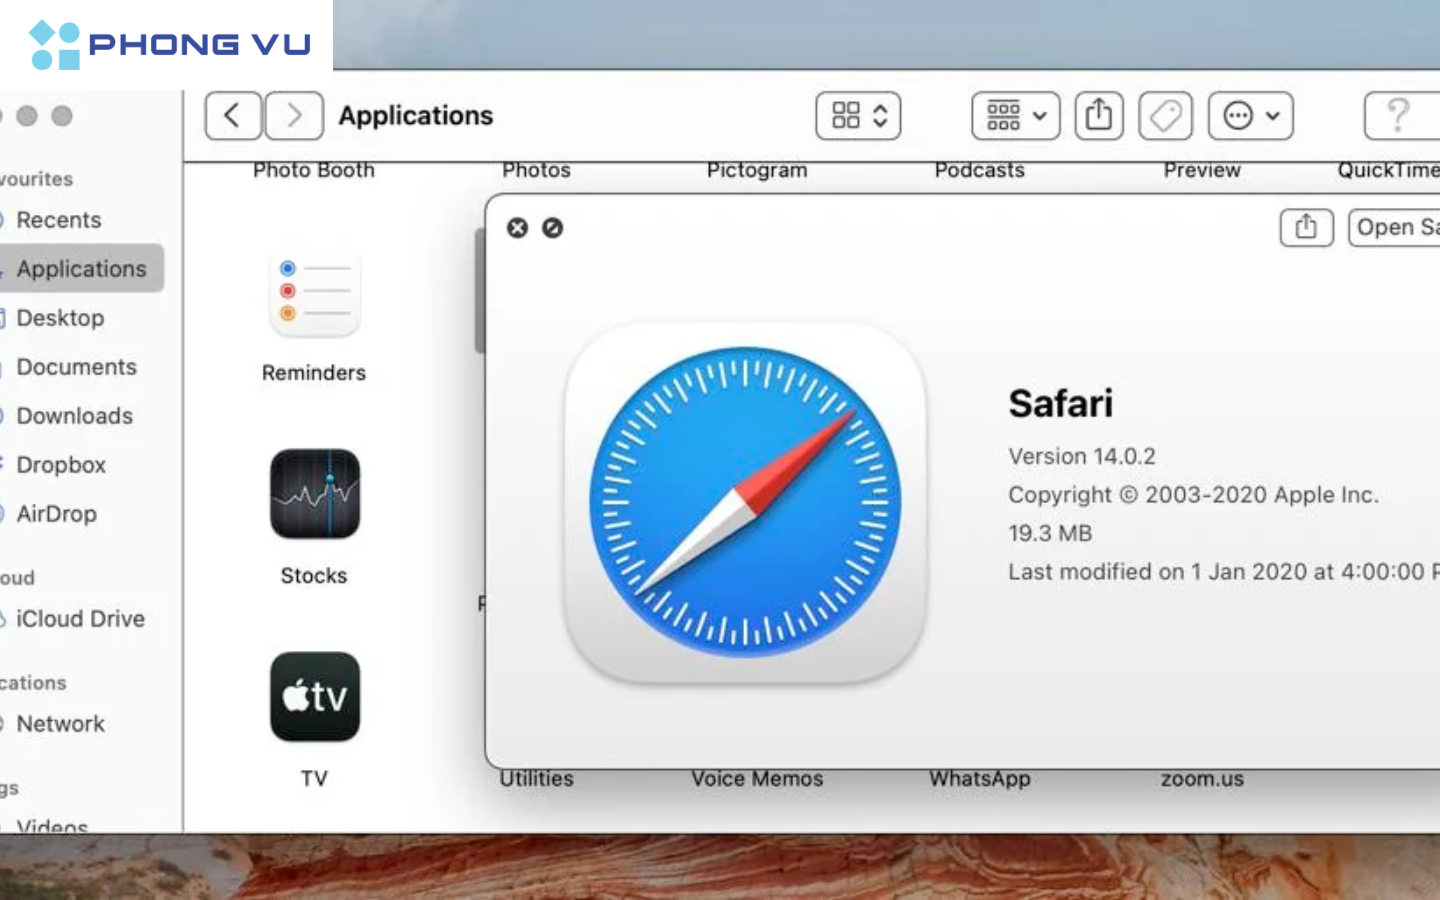Viewport: 1440px width, 900px height.
Task: Click the Version 14.0.2 text
Action: [1082, 457]
